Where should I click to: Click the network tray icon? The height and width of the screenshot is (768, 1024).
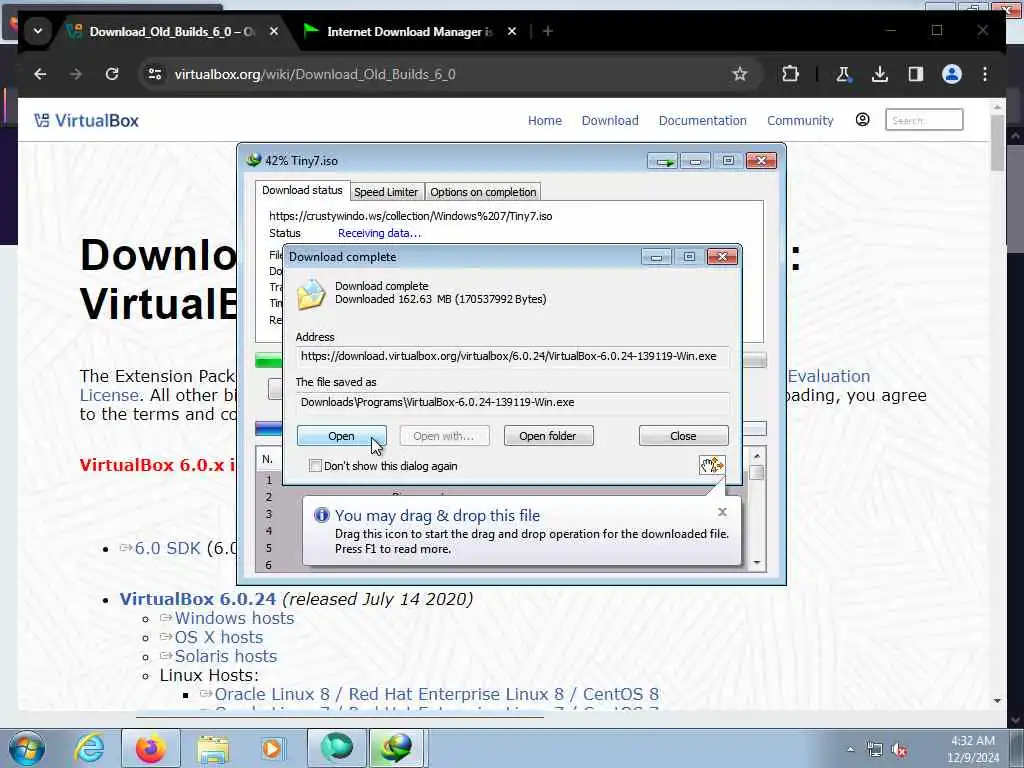pyautogui.click(x=874, y=750)
